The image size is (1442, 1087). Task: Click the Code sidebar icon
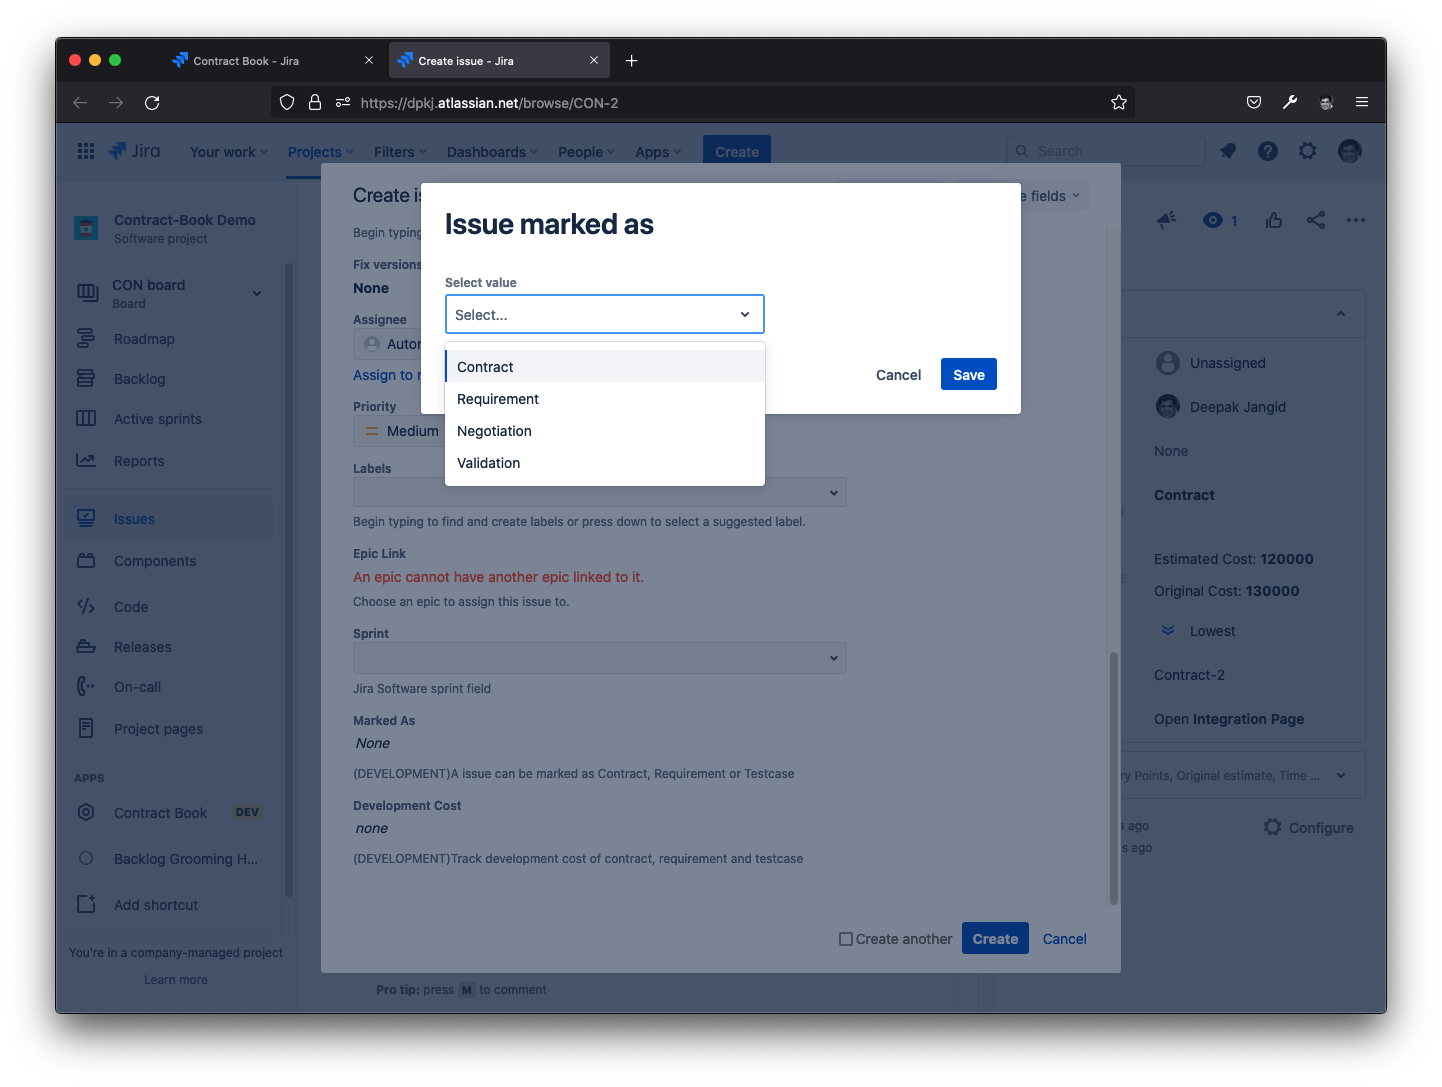(86, 607)
